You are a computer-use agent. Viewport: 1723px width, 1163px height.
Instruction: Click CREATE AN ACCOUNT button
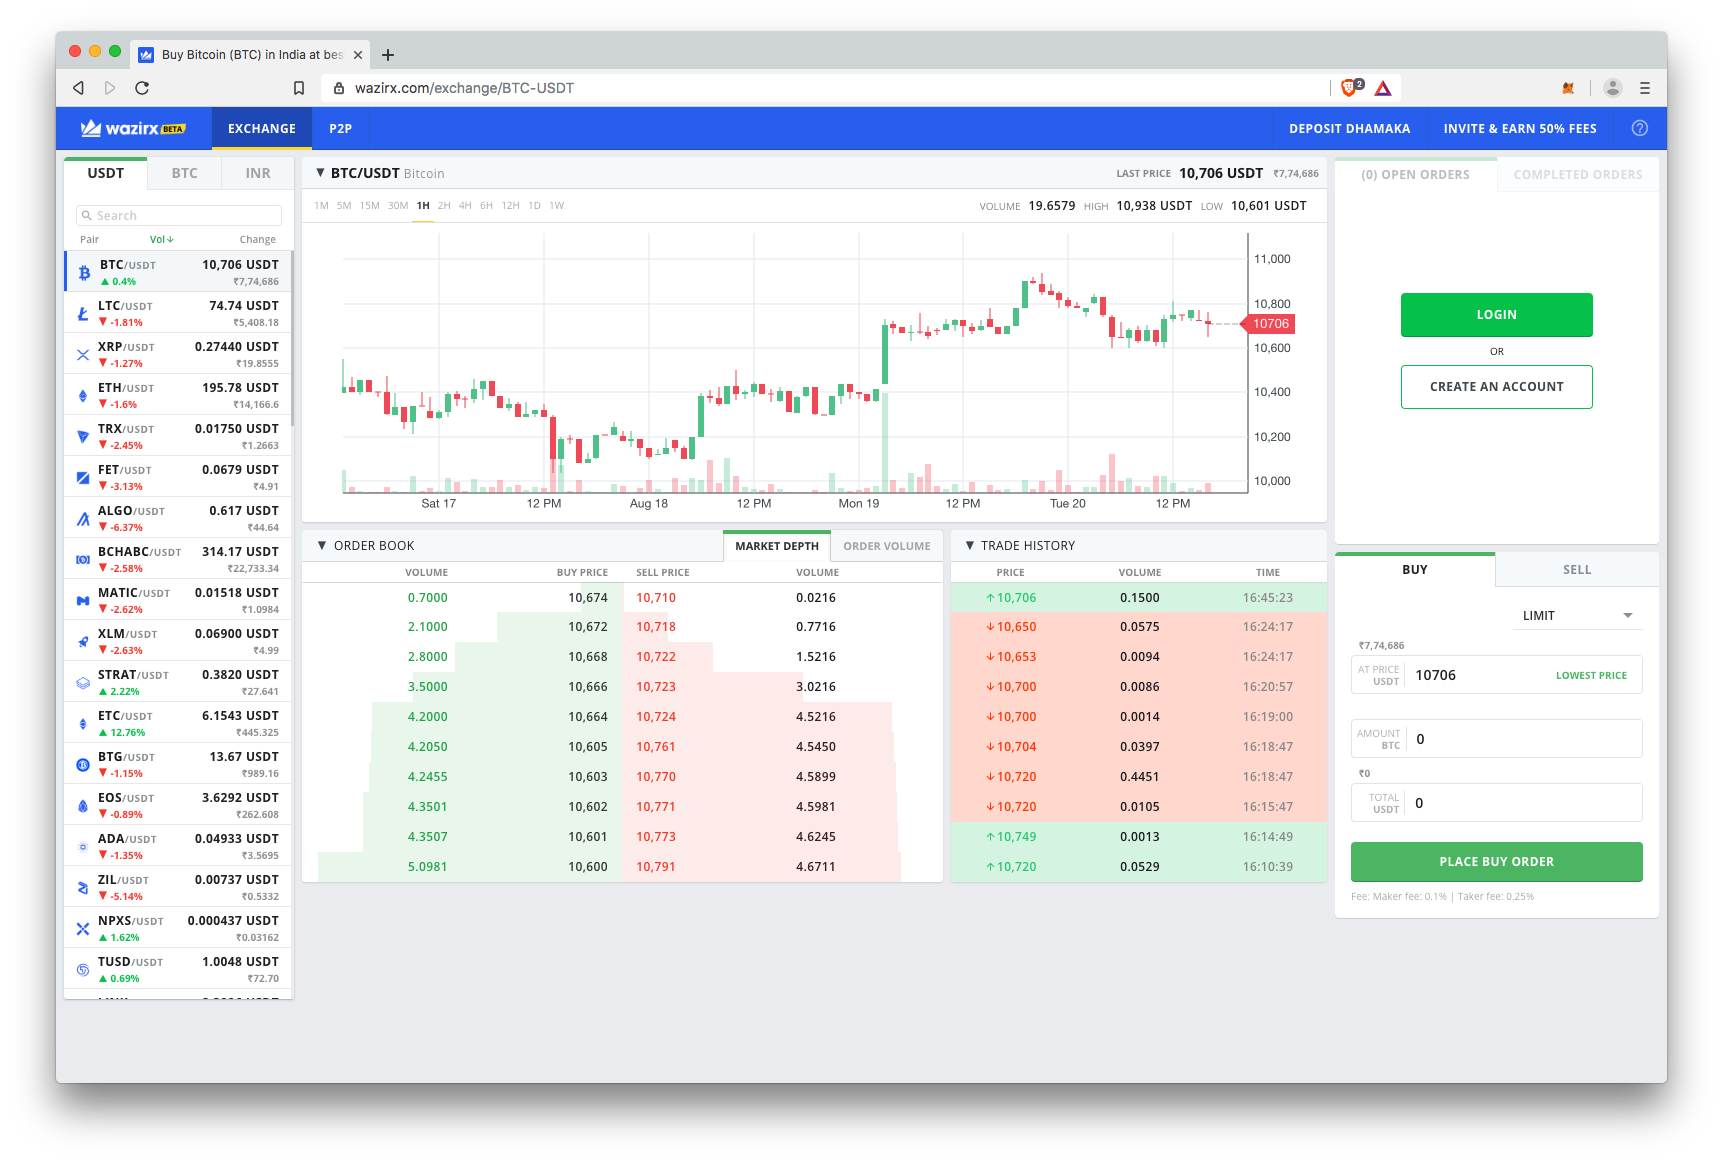click(1496, 387)
